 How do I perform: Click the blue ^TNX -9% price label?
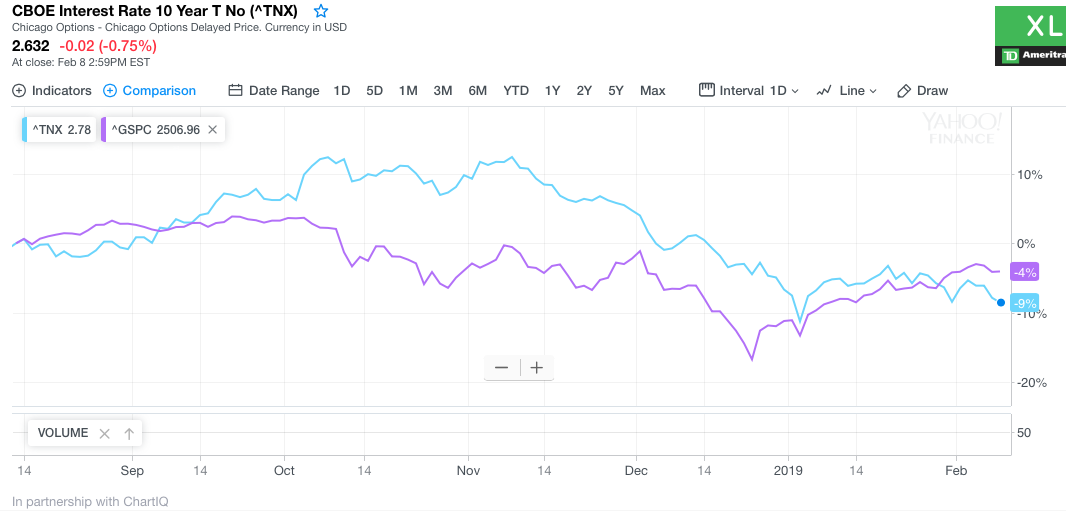[x=1025, y=303]
